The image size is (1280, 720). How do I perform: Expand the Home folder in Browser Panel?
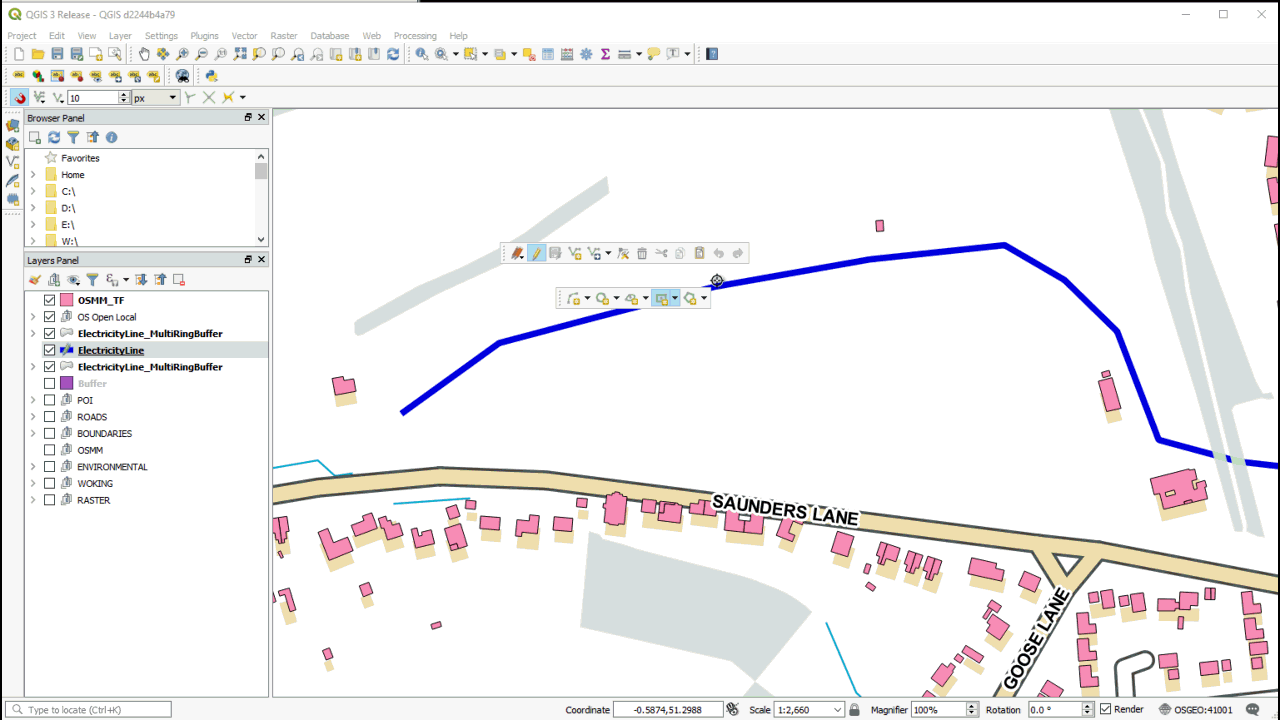[33, 175]
